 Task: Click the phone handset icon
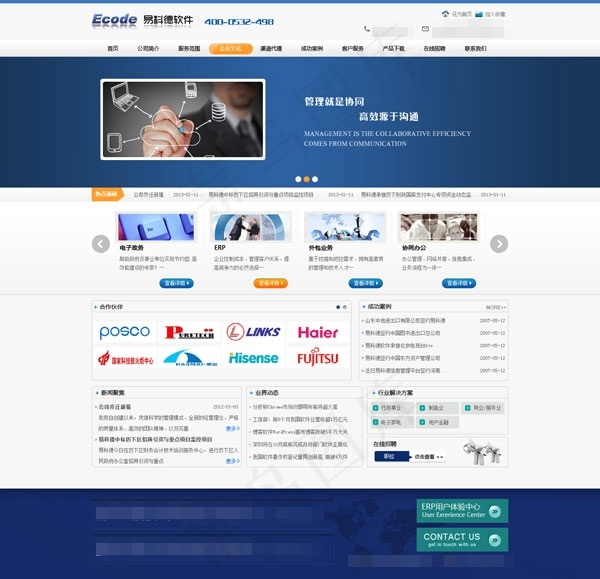point(367,29)
